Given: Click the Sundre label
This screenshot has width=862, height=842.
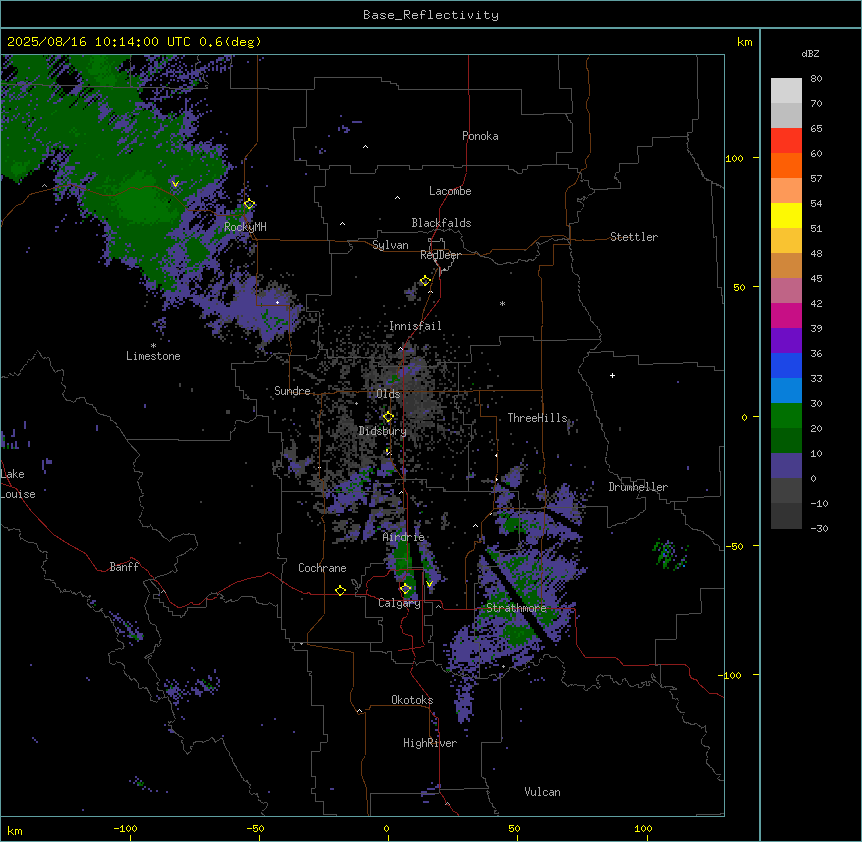Looking at the screenshot, I should pyautogui.click(x=292, y=391).
